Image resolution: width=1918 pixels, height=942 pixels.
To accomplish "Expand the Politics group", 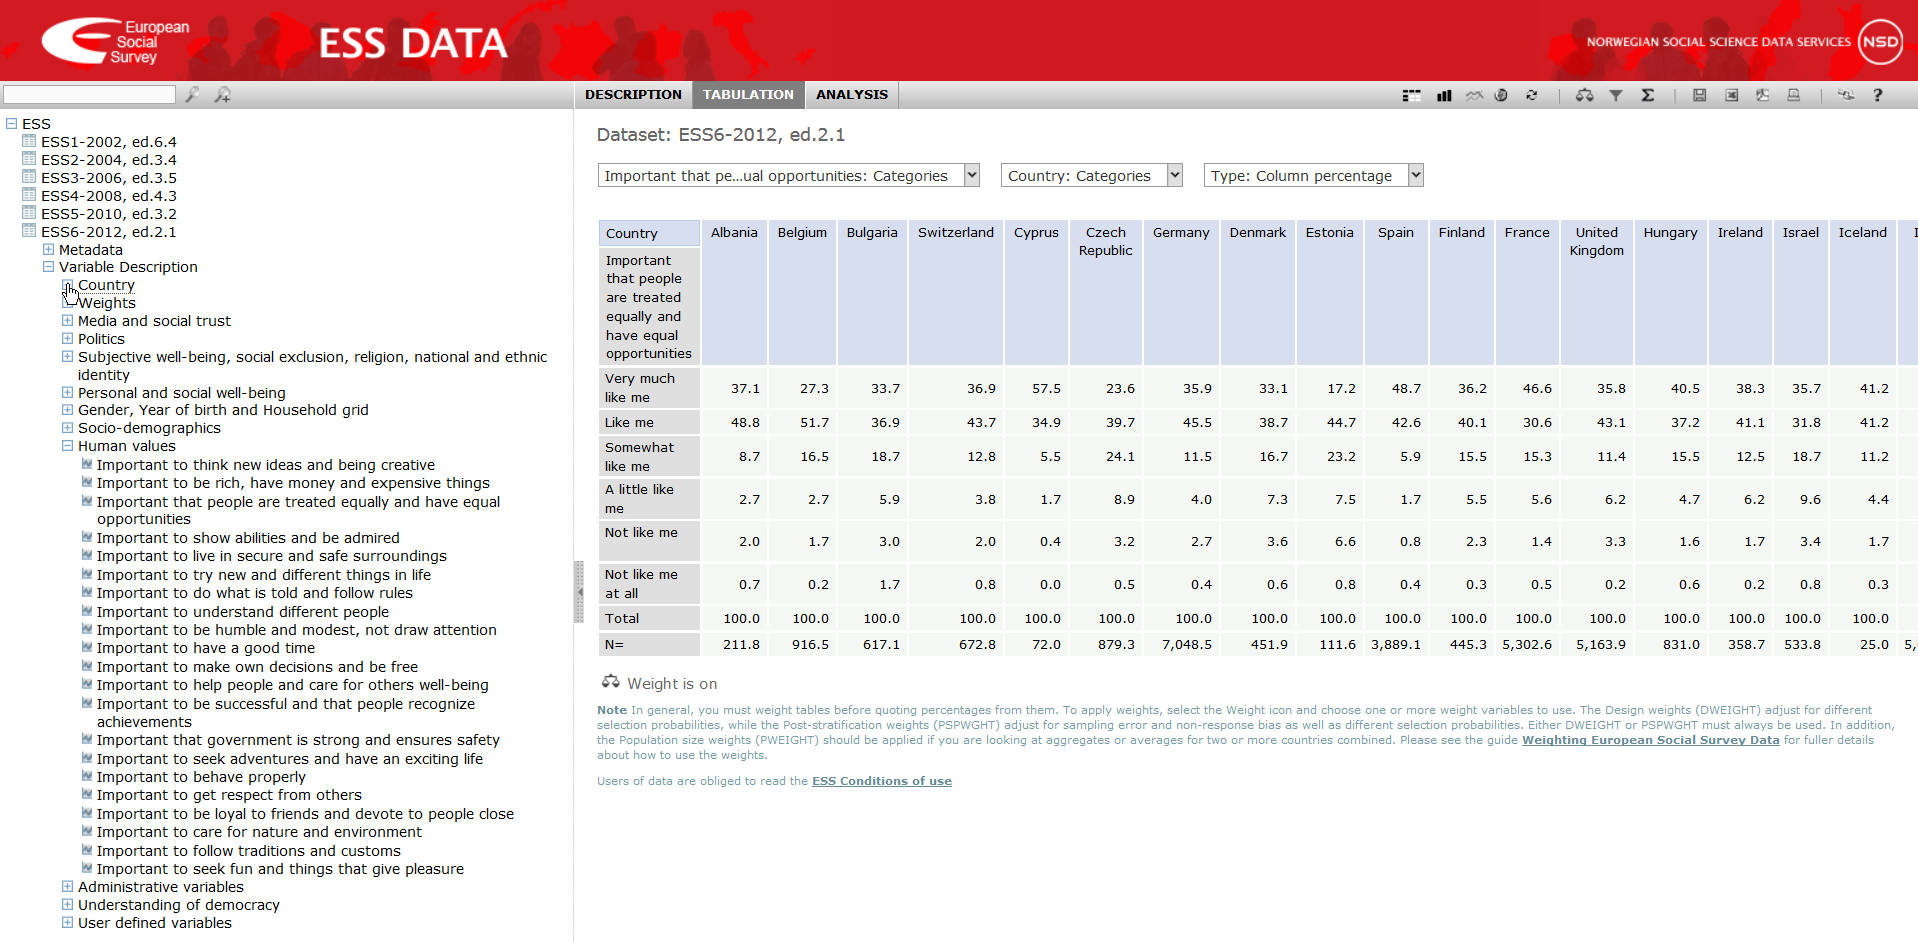I will pos(67,338).
